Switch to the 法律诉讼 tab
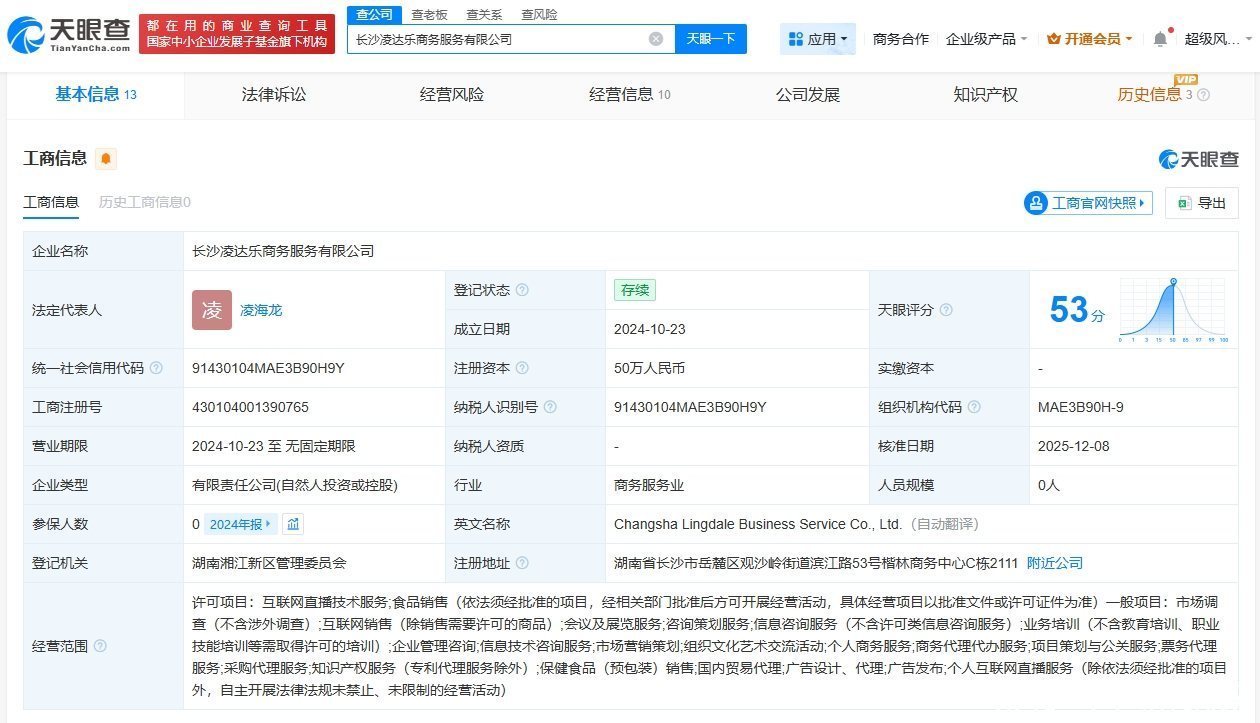This screenshot has width=1260, height=723. pos(274,95)
